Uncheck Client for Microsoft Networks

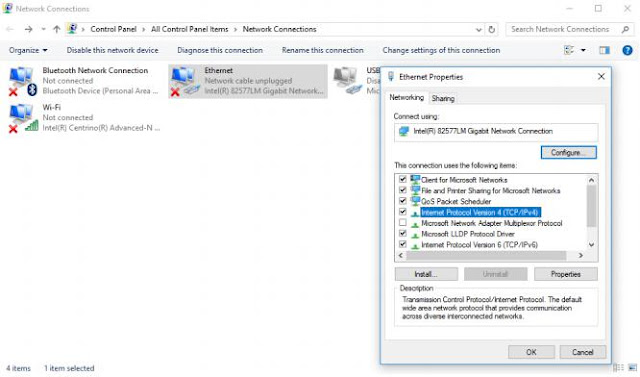pyautogui.click(x=403, y=179)
